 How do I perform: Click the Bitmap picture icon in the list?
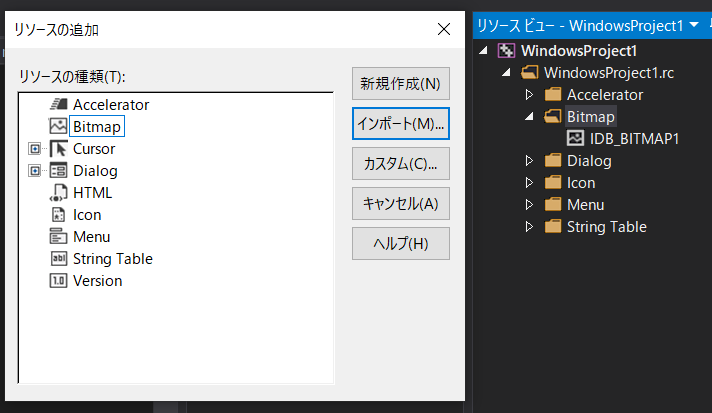[x=58, y=126]
